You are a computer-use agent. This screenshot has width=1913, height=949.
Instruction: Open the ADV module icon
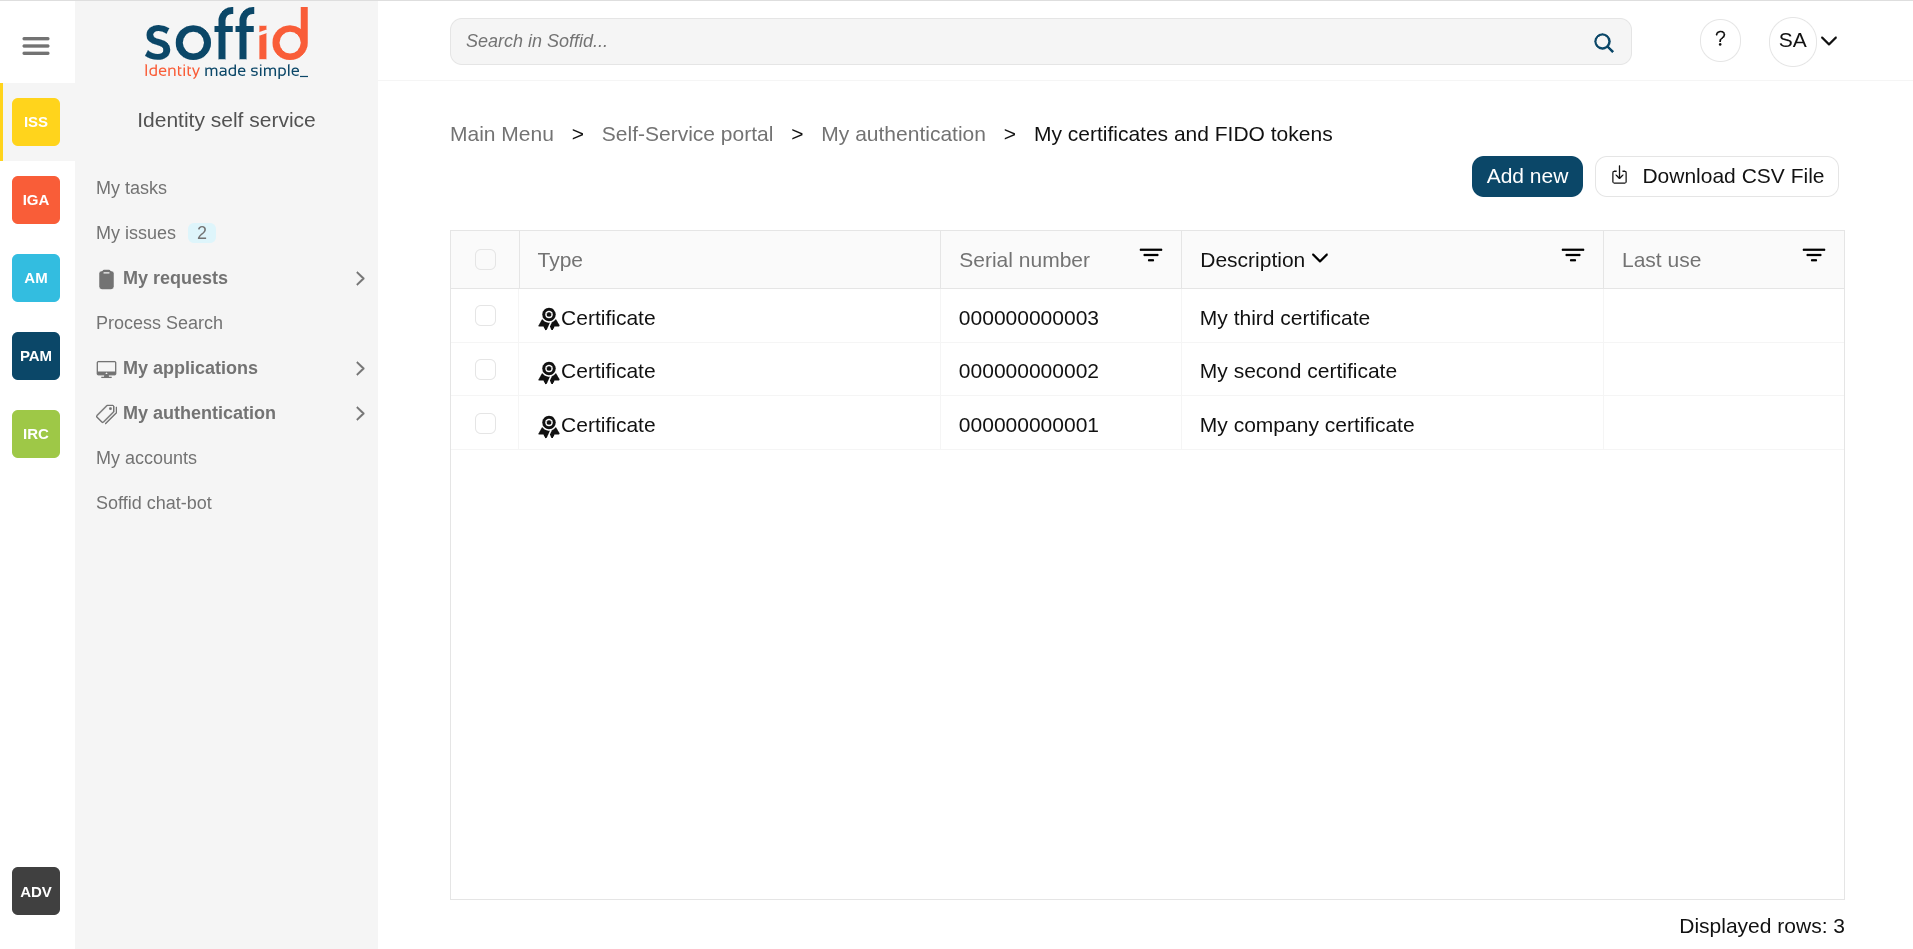coord(36,891)
